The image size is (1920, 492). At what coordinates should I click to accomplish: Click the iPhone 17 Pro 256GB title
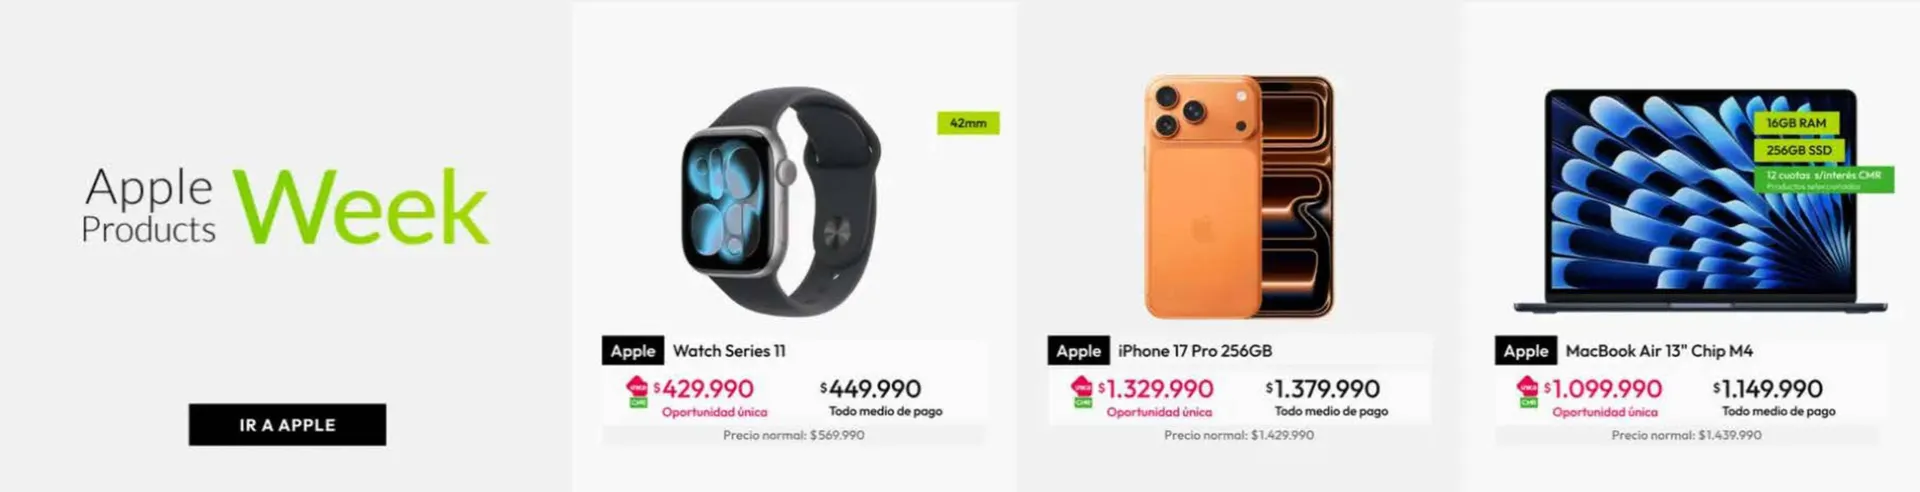(x=1195, y=351)
